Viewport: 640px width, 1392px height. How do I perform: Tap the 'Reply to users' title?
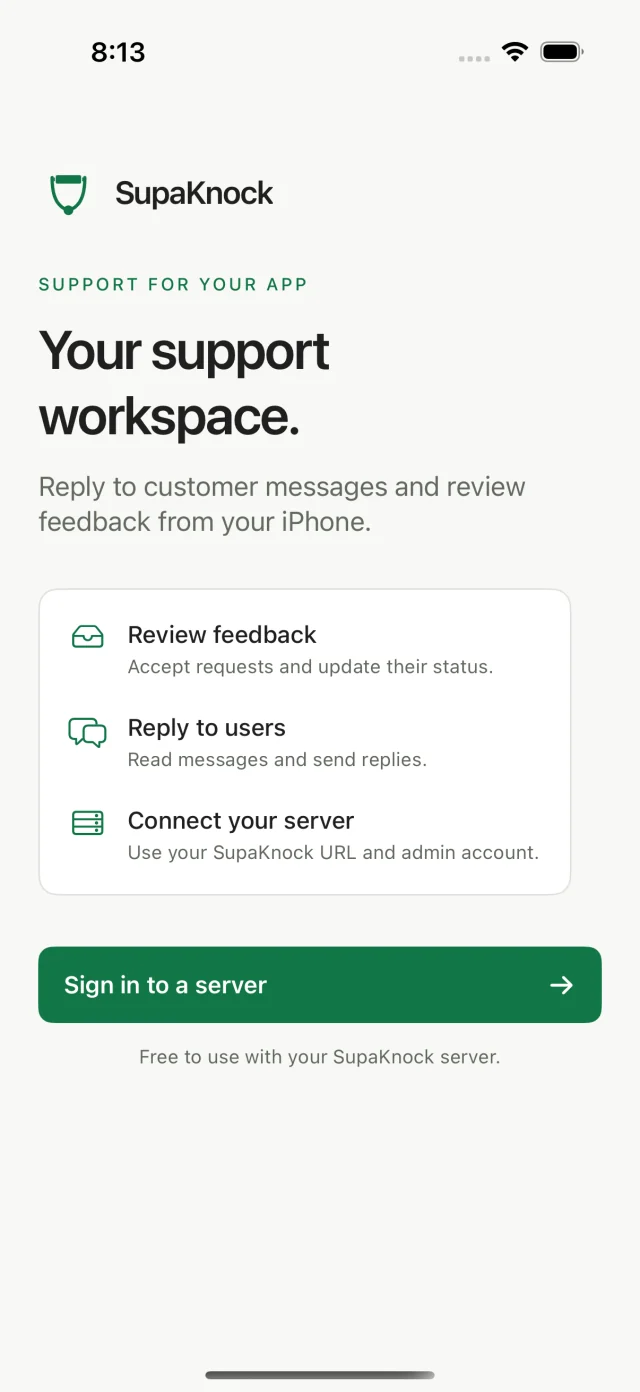207,728
